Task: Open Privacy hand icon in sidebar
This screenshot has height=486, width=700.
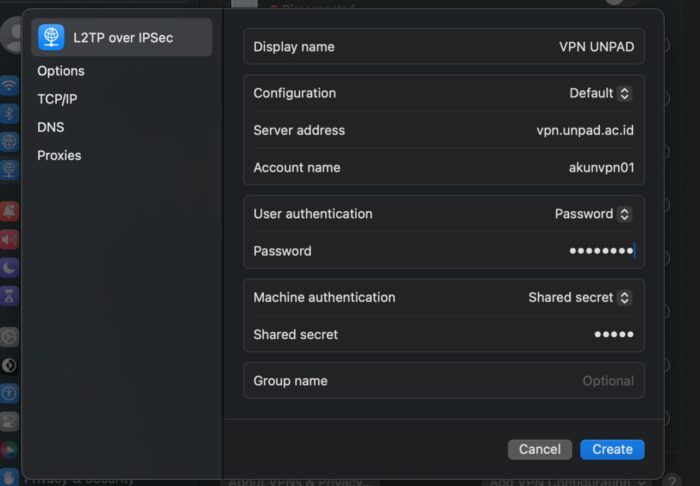Action: tap(9, 477)
